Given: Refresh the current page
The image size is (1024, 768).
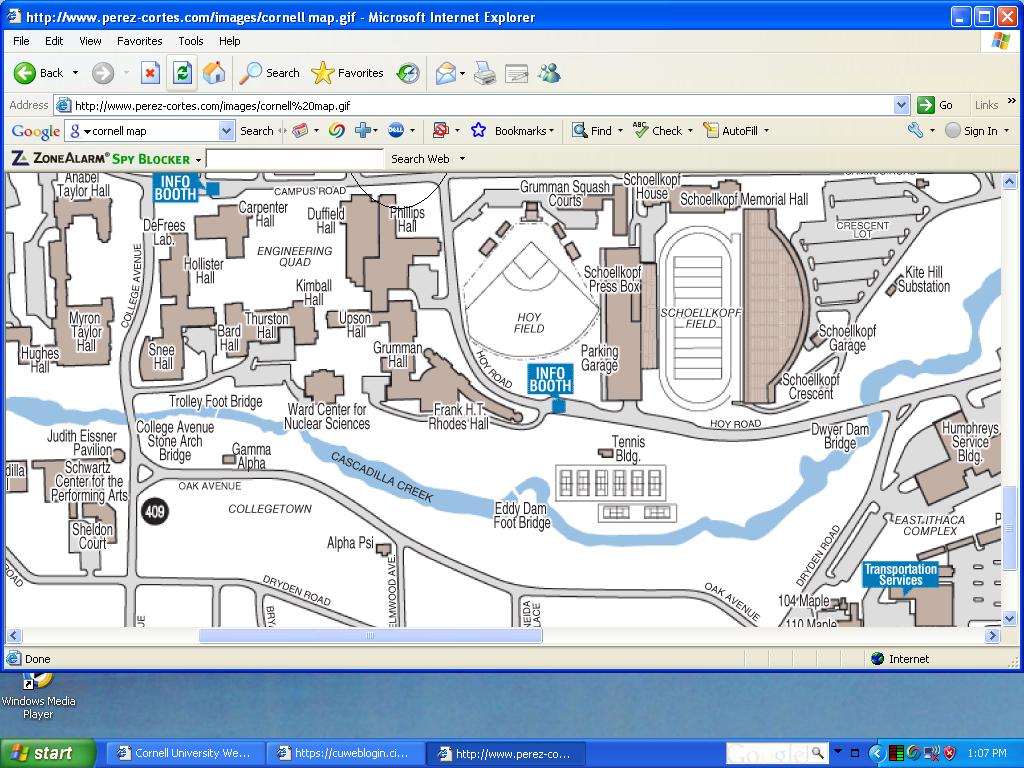Looking at the screenshot, I should point(182,73).
